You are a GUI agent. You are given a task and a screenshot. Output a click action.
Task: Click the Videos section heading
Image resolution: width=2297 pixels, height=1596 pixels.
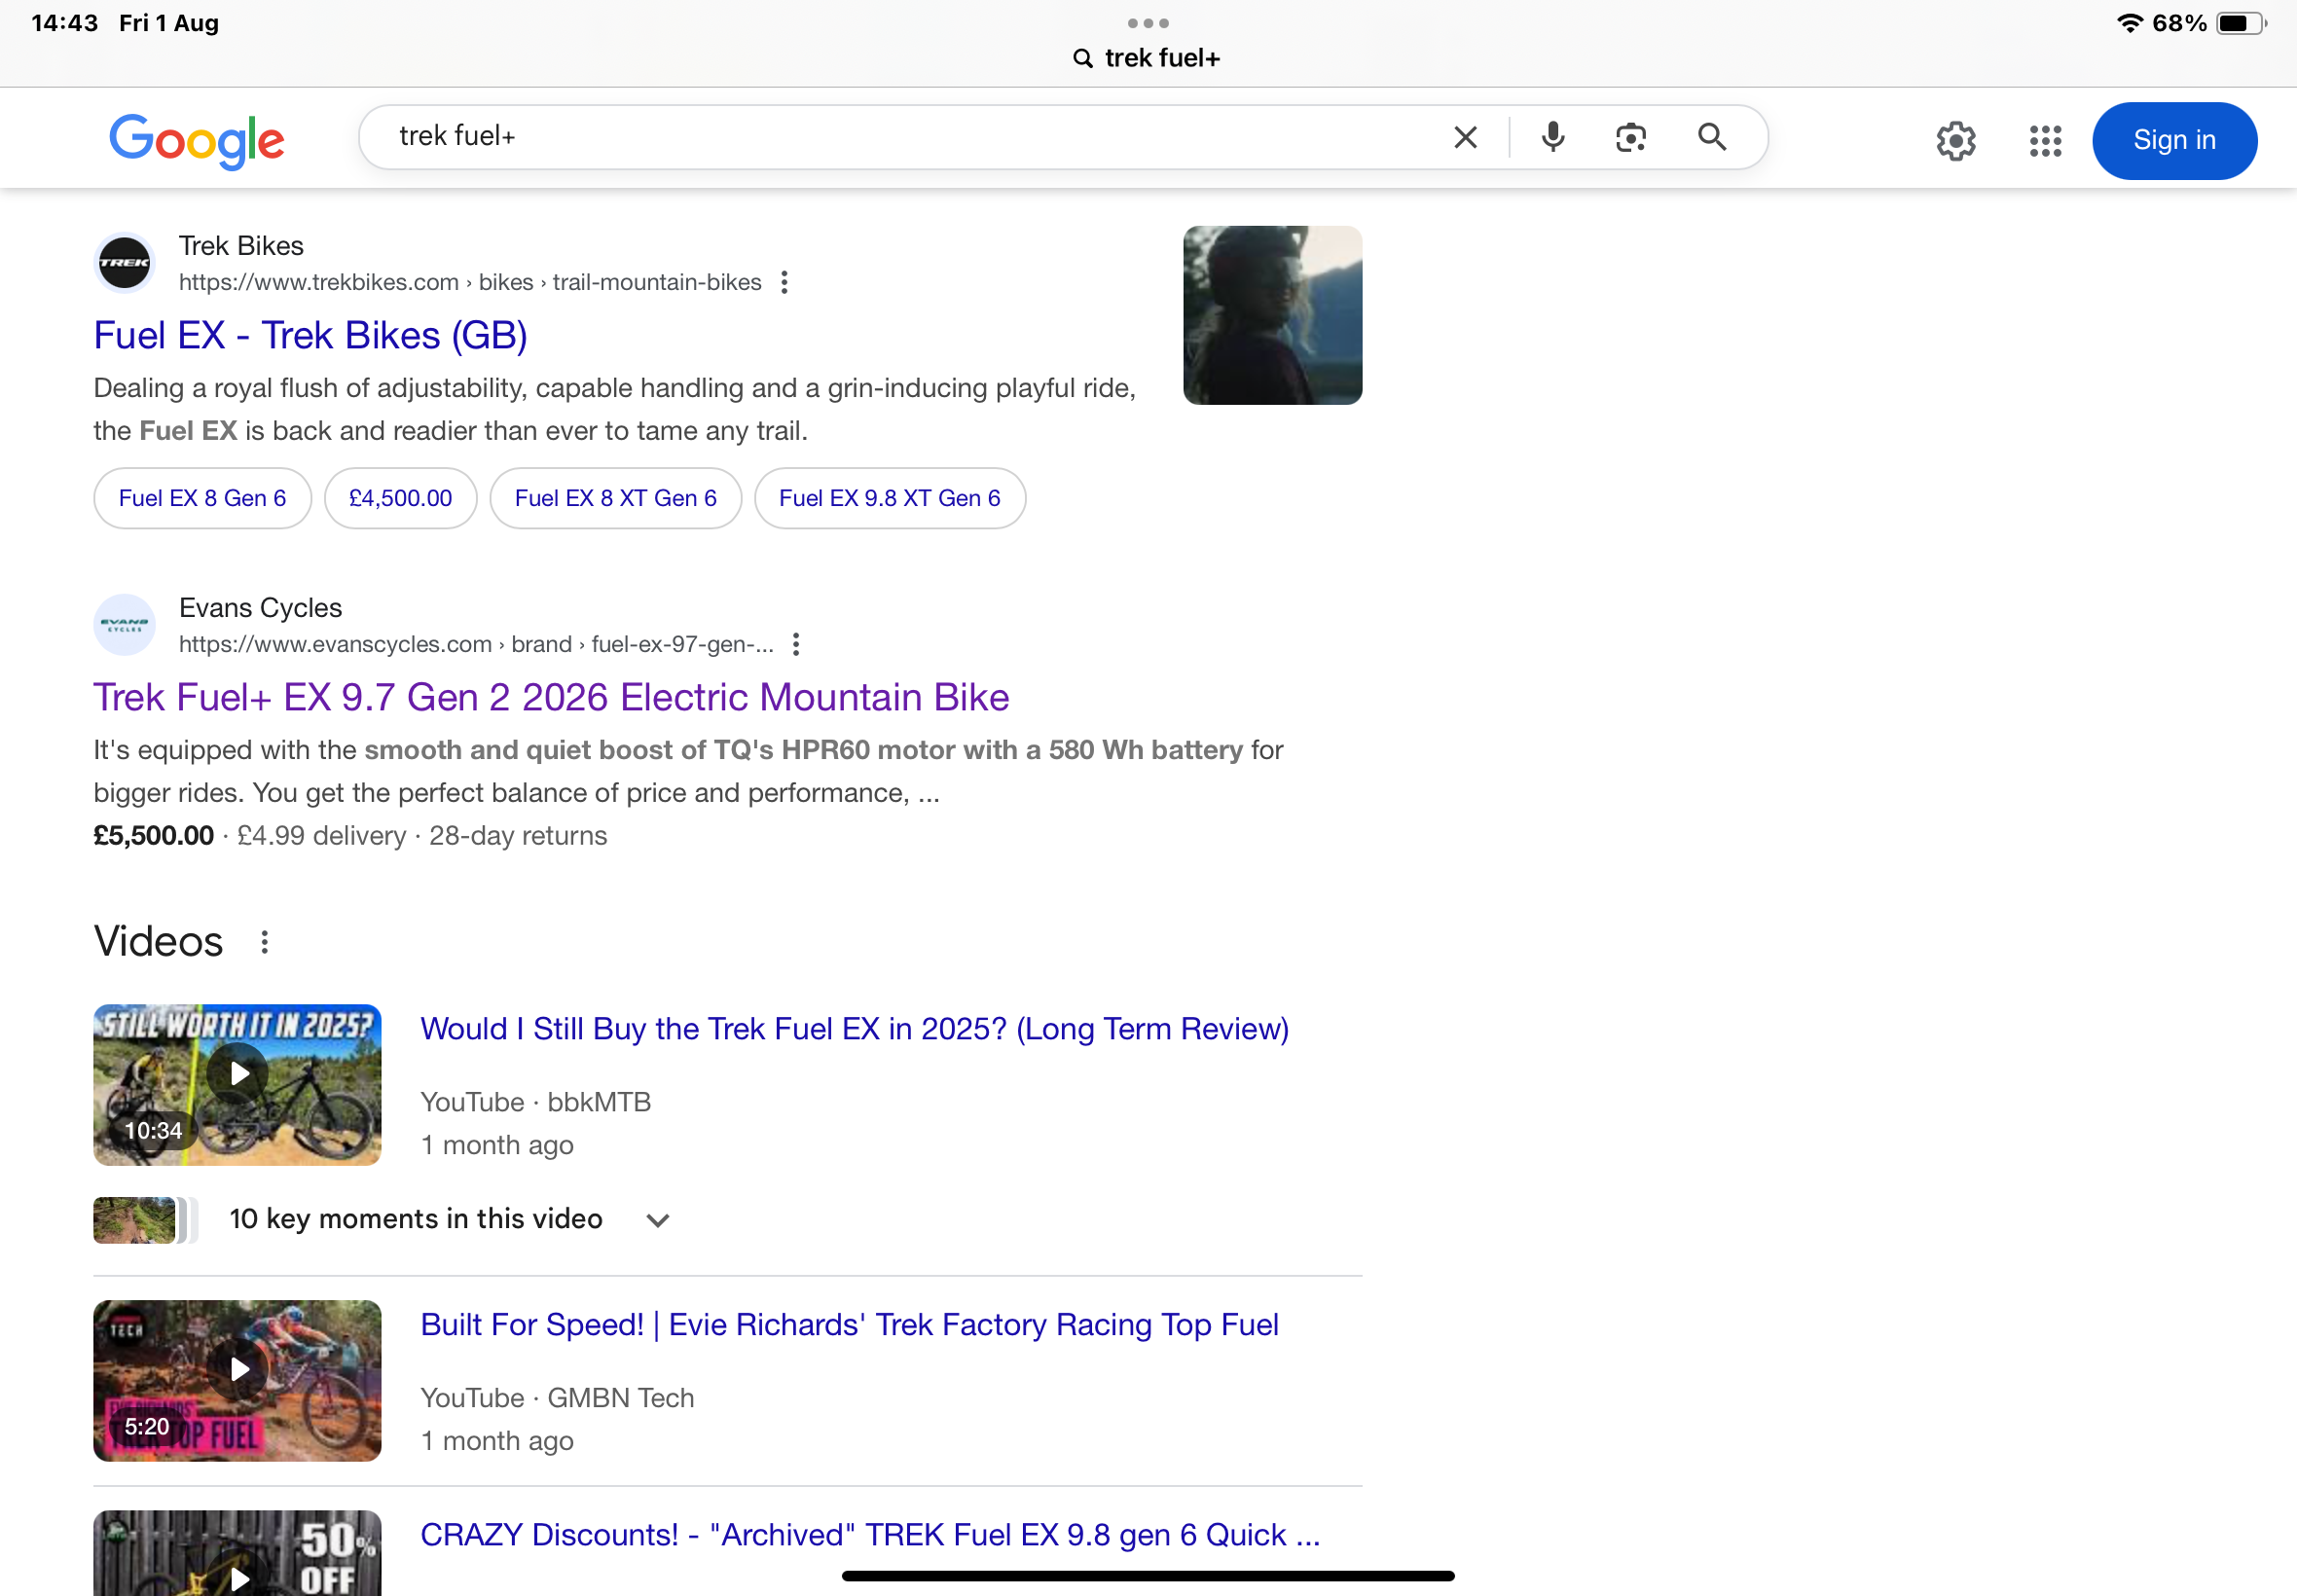pos(158,942)
